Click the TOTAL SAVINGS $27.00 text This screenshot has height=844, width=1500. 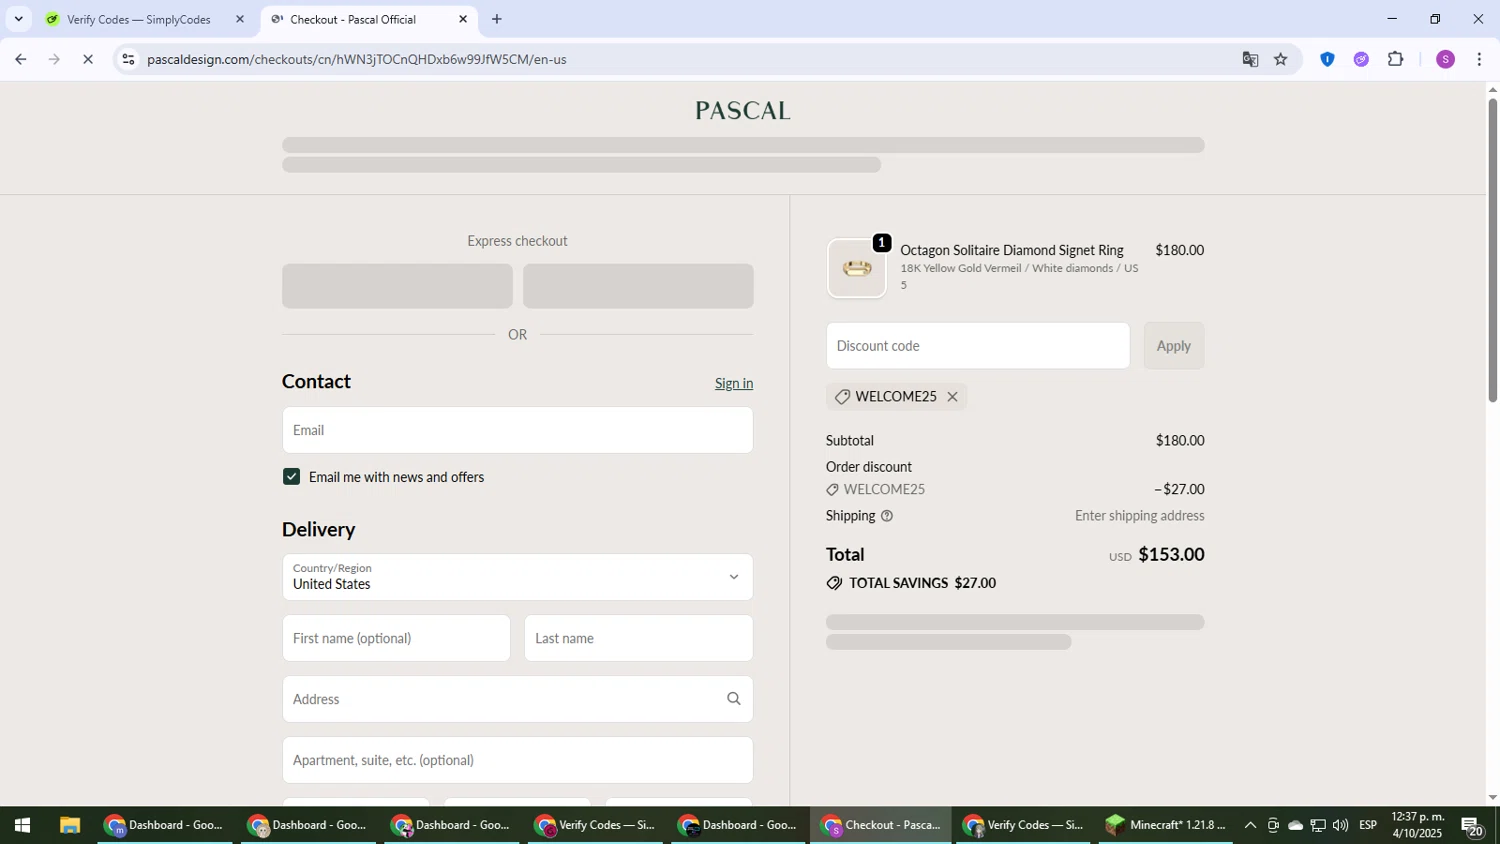point(922,583)
